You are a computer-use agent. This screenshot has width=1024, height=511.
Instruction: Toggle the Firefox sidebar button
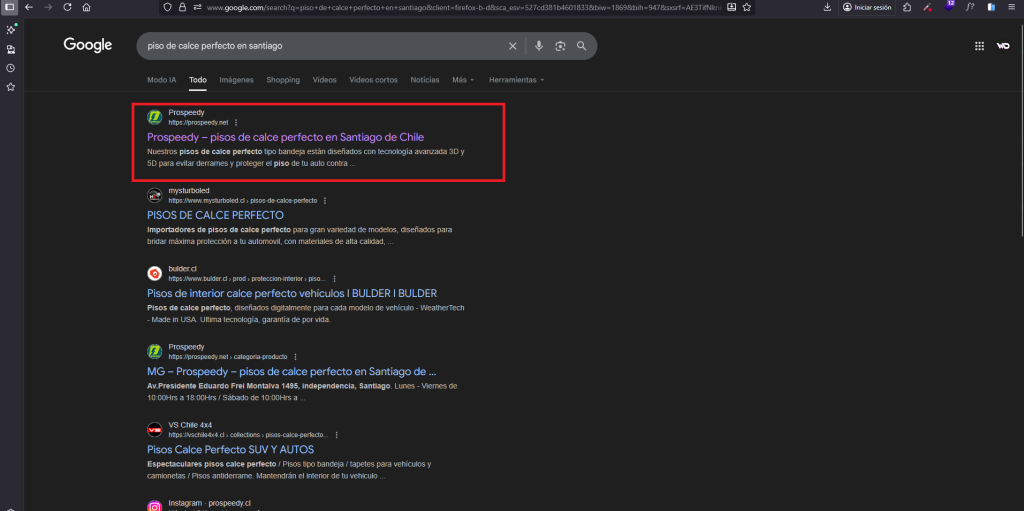point(10,7)
